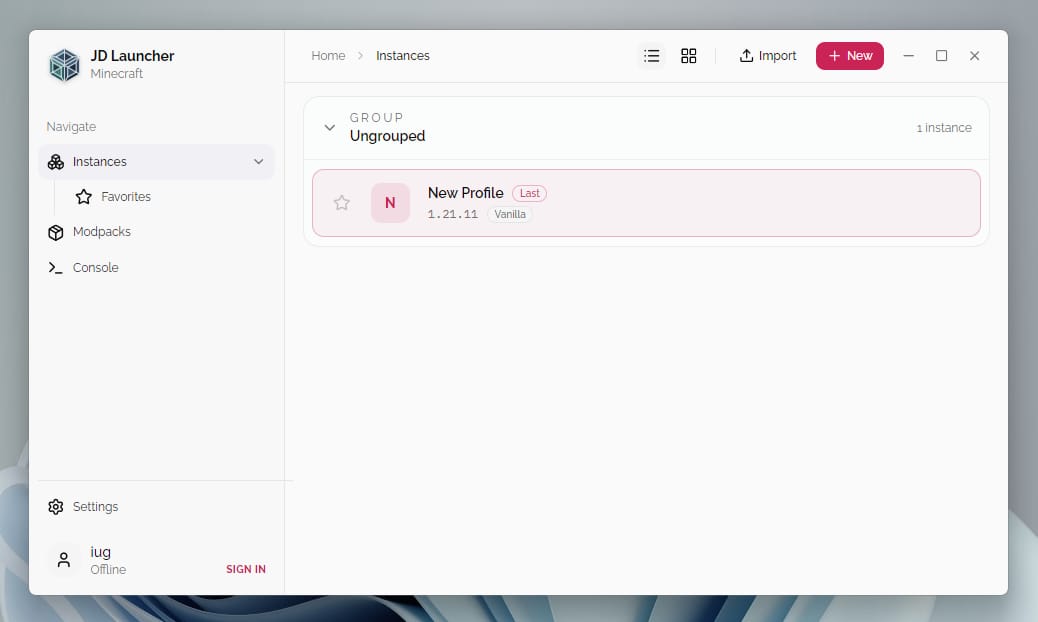
Task: Click the Last badge
Action: pyautogui.click(x=529, y=193)
